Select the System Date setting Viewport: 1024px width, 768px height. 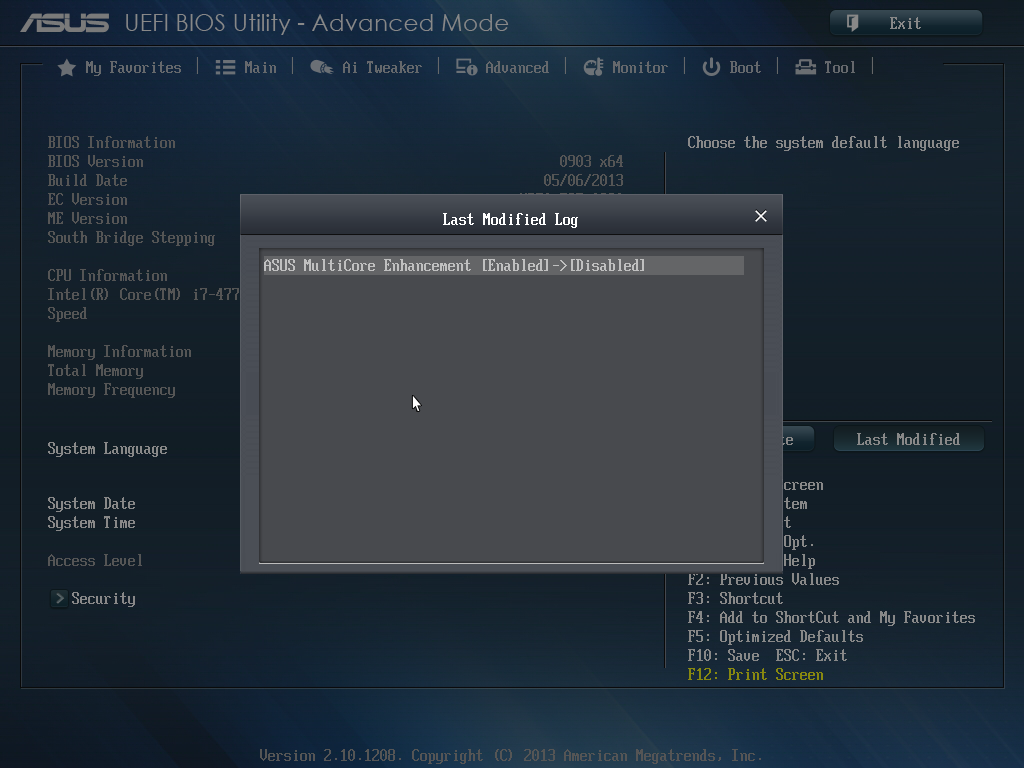point(91,504)
